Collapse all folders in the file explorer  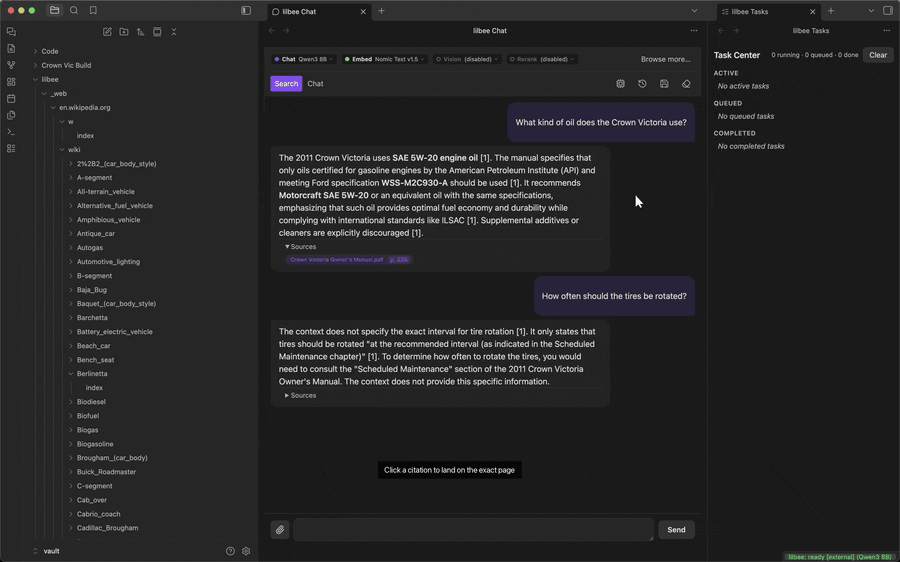(x=173, y=32)
